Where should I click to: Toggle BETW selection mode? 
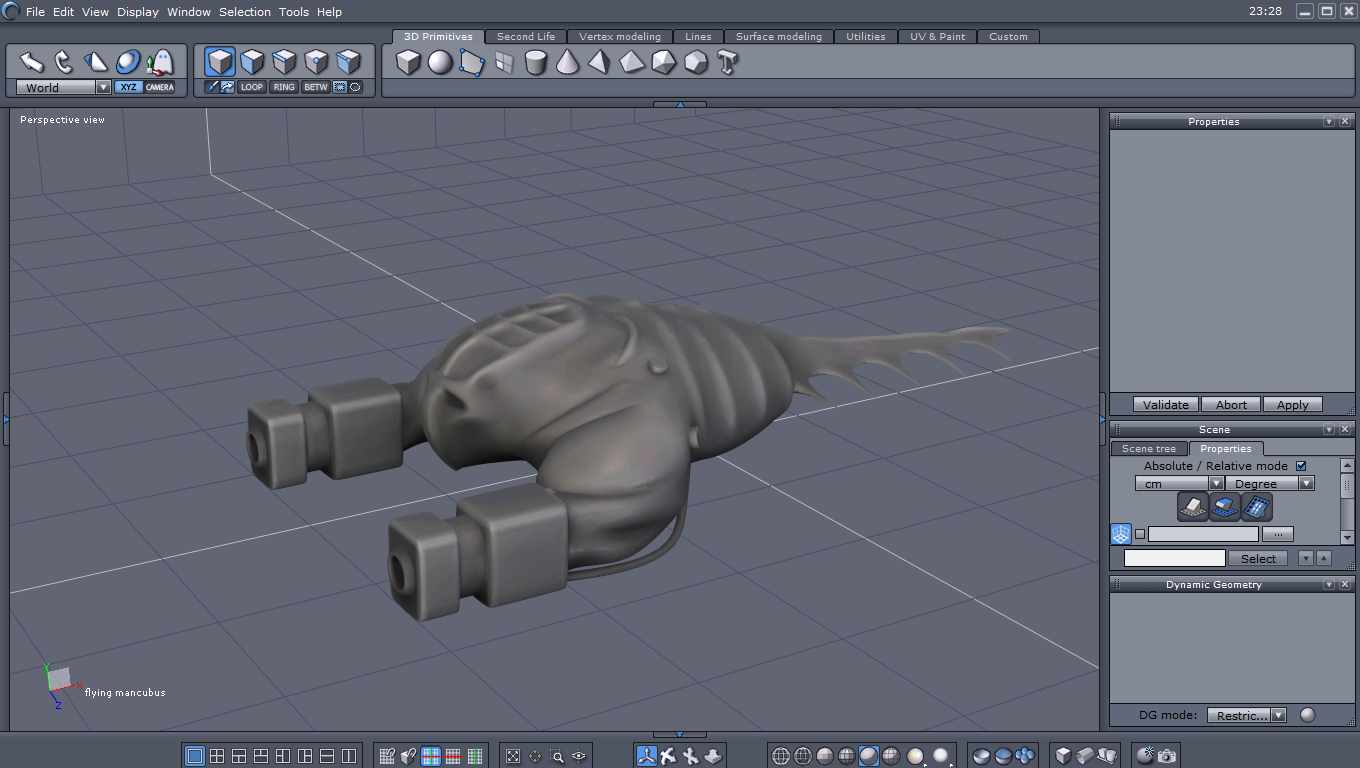[x=316, y=87]
